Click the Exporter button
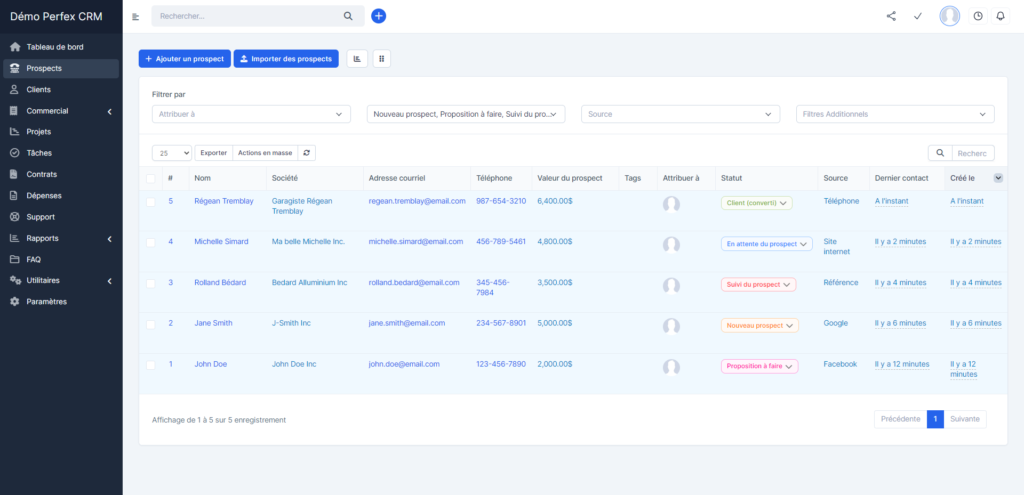Viewport: 1024px width, 495px height. (214, 153)
